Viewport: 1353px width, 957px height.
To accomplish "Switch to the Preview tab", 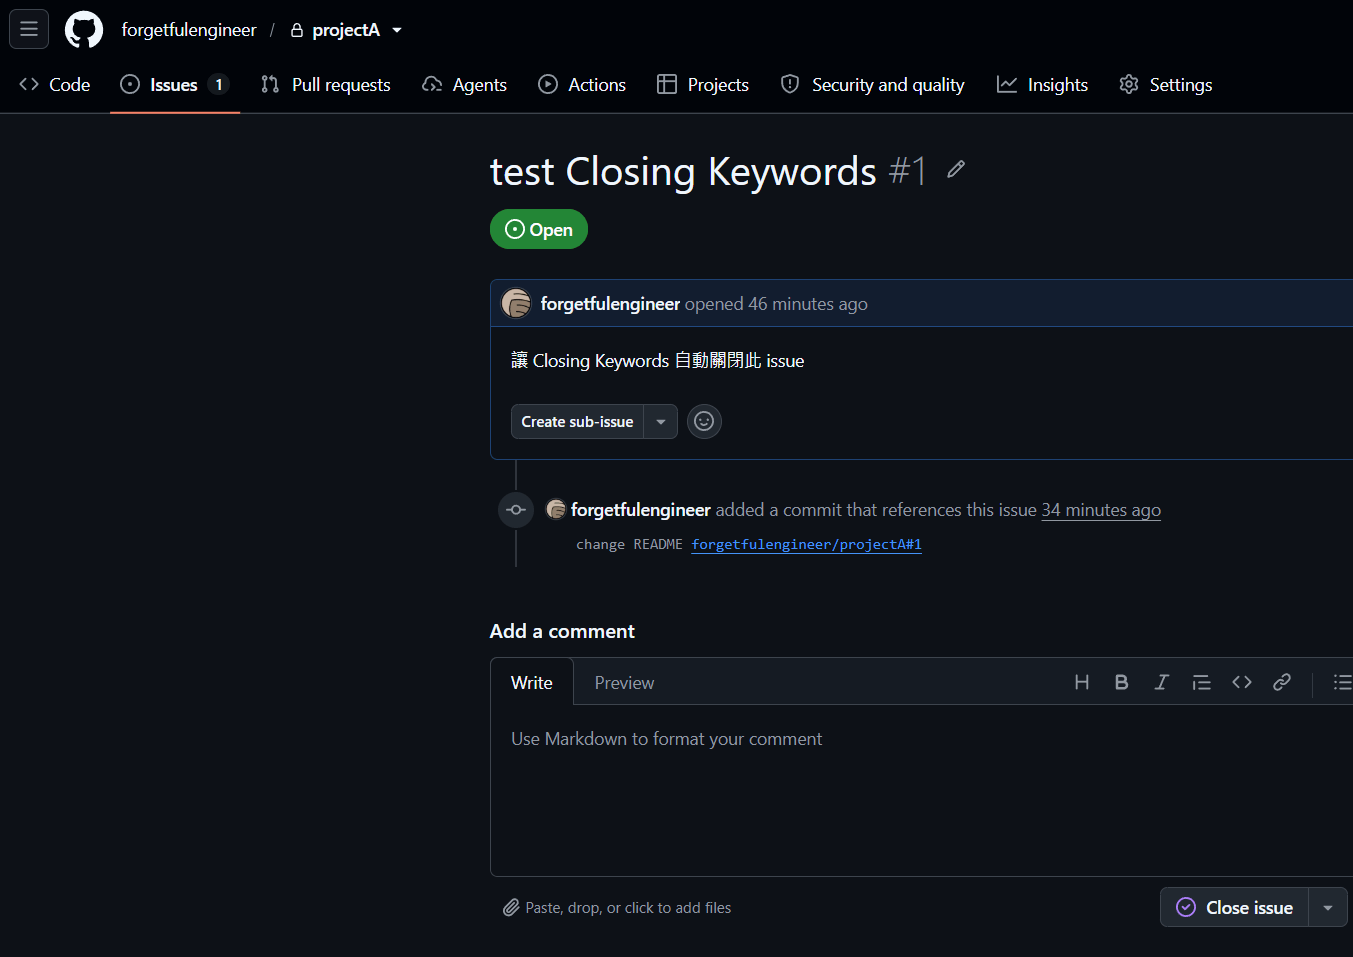I will coord(624,683).
